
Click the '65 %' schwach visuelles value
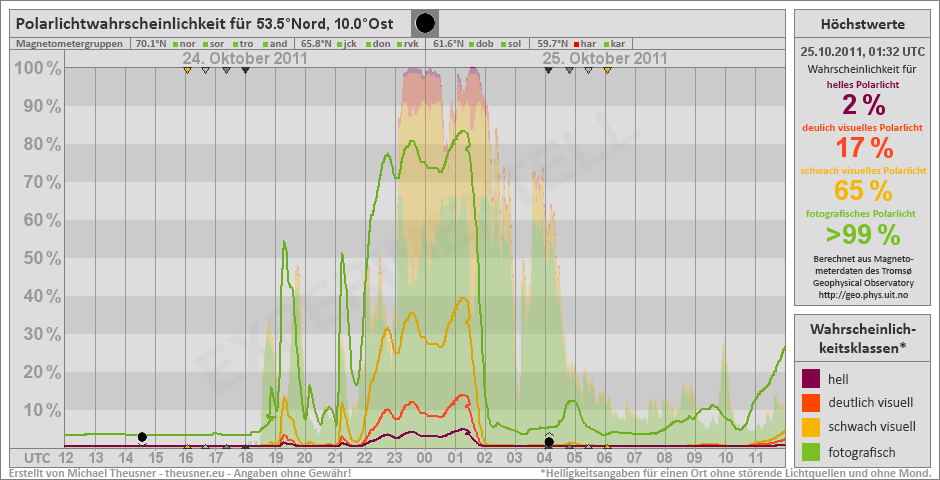[862, 190]
